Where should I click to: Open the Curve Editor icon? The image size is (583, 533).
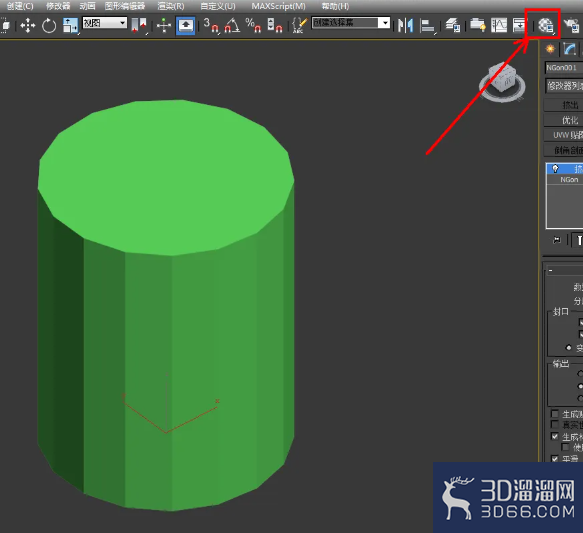click(499, 26)
